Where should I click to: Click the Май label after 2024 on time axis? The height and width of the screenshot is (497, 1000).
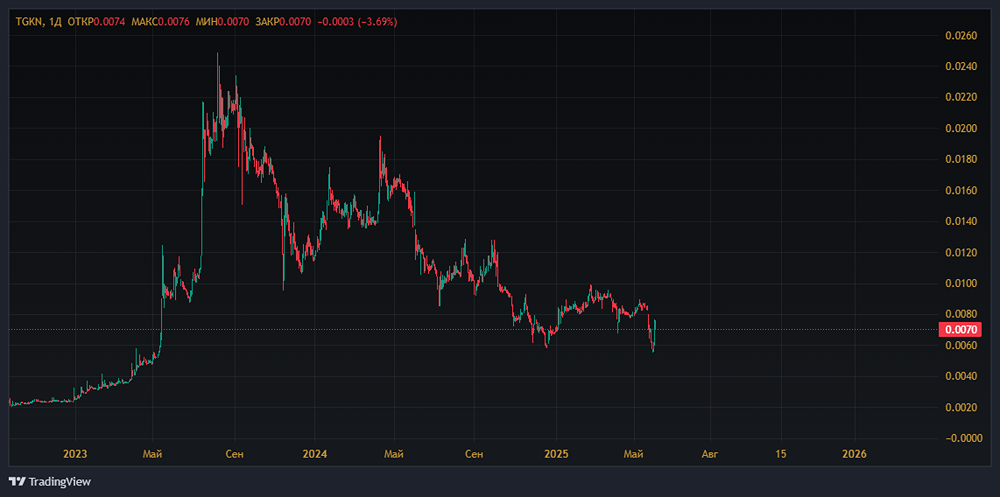click(393, 454)
